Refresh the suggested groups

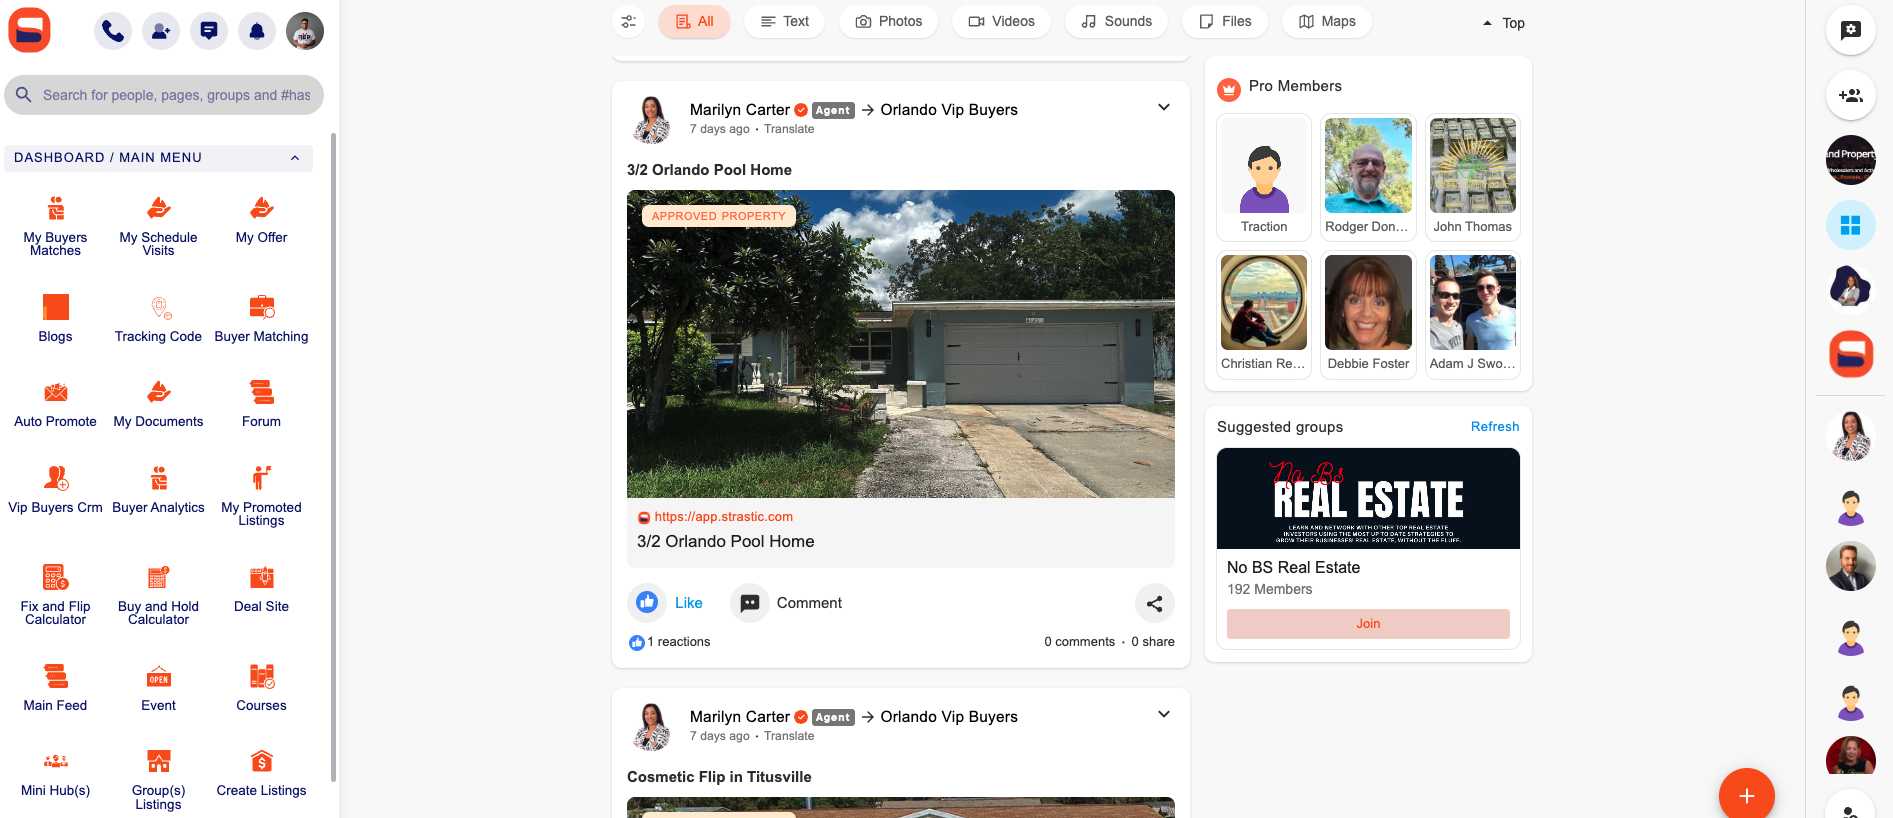pos(1494,427)
